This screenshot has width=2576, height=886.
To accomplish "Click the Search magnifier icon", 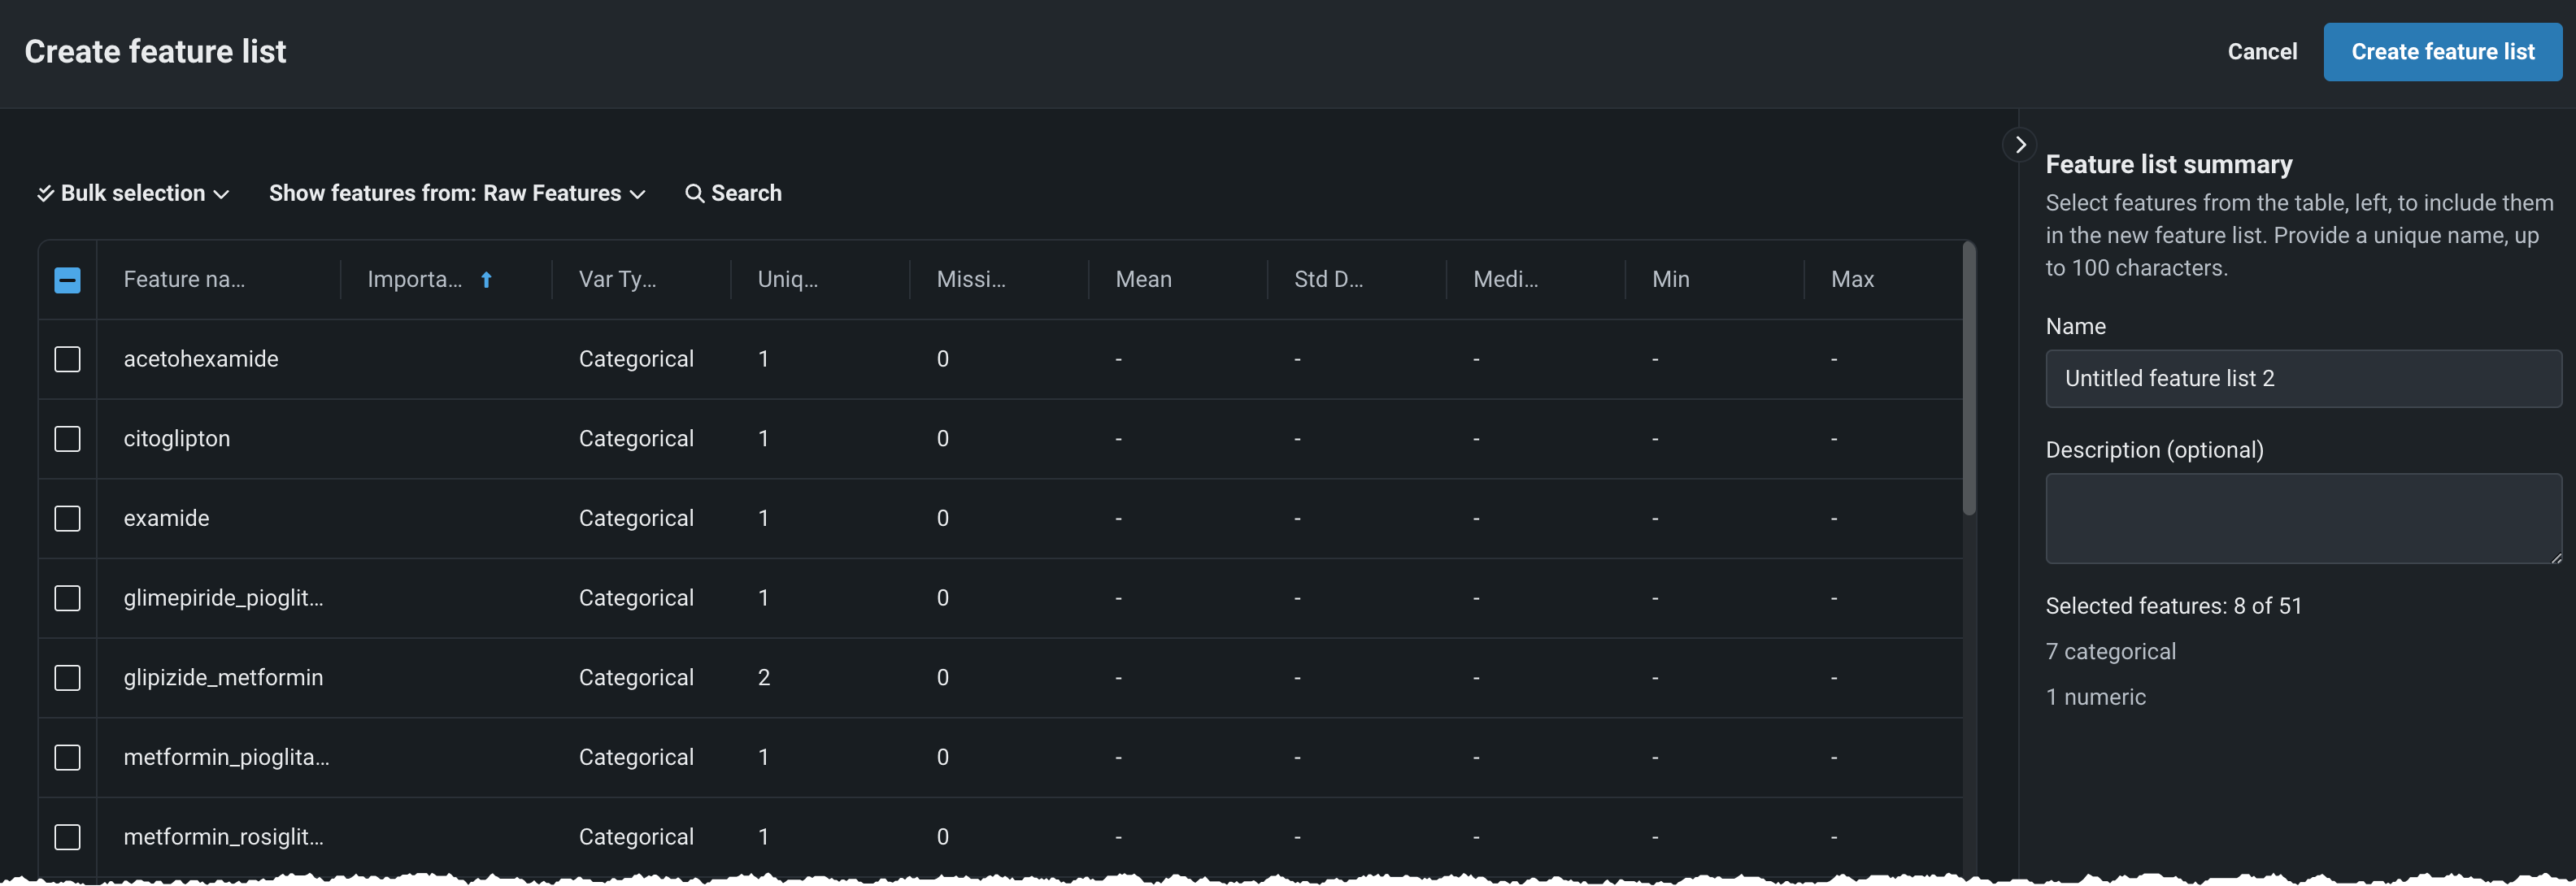I will pos(694,194).
